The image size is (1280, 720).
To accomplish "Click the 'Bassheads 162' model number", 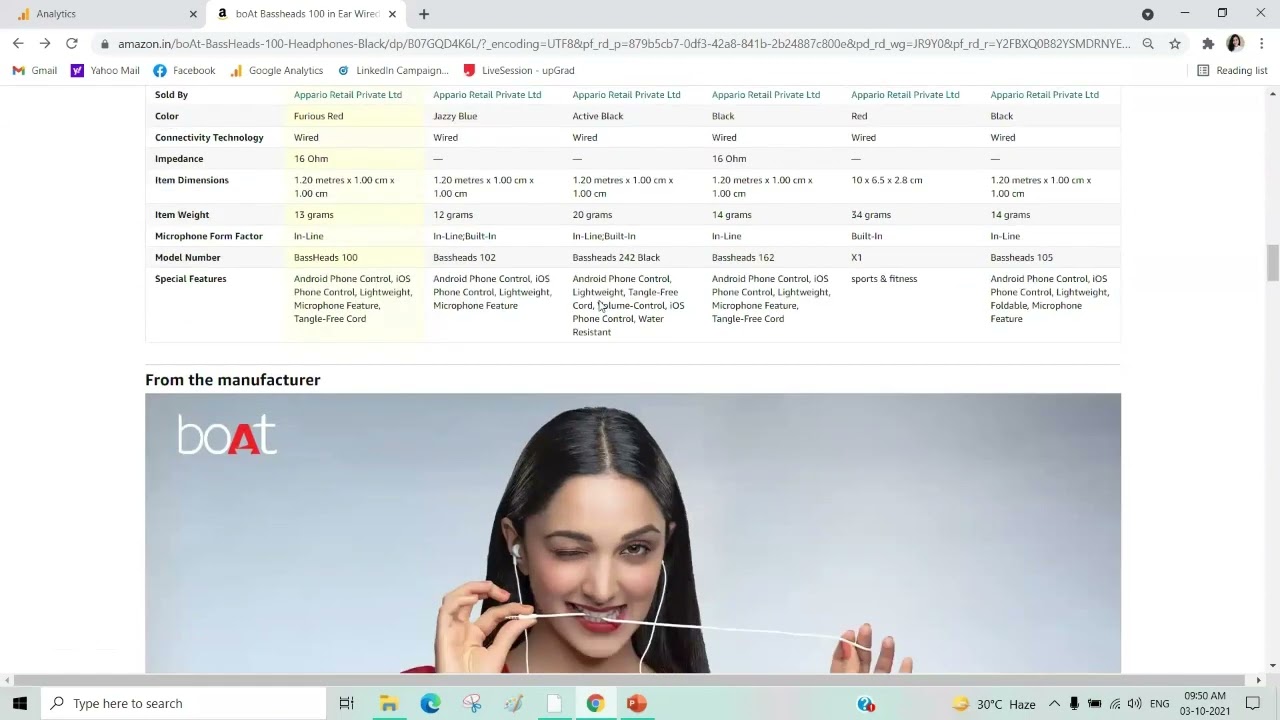I will 743,258.
